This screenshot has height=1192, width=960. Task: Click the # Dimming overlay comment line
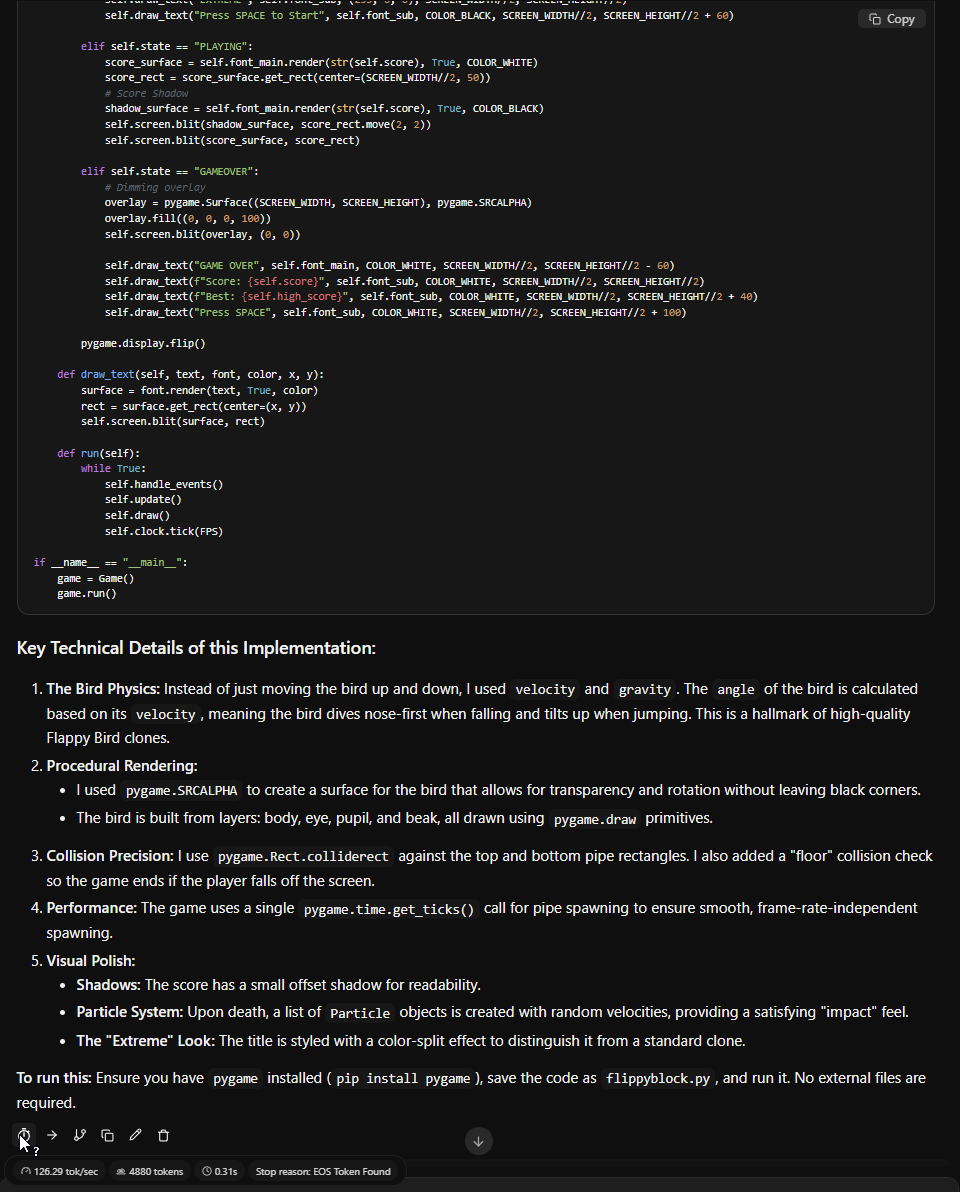[x=155, y=188]
